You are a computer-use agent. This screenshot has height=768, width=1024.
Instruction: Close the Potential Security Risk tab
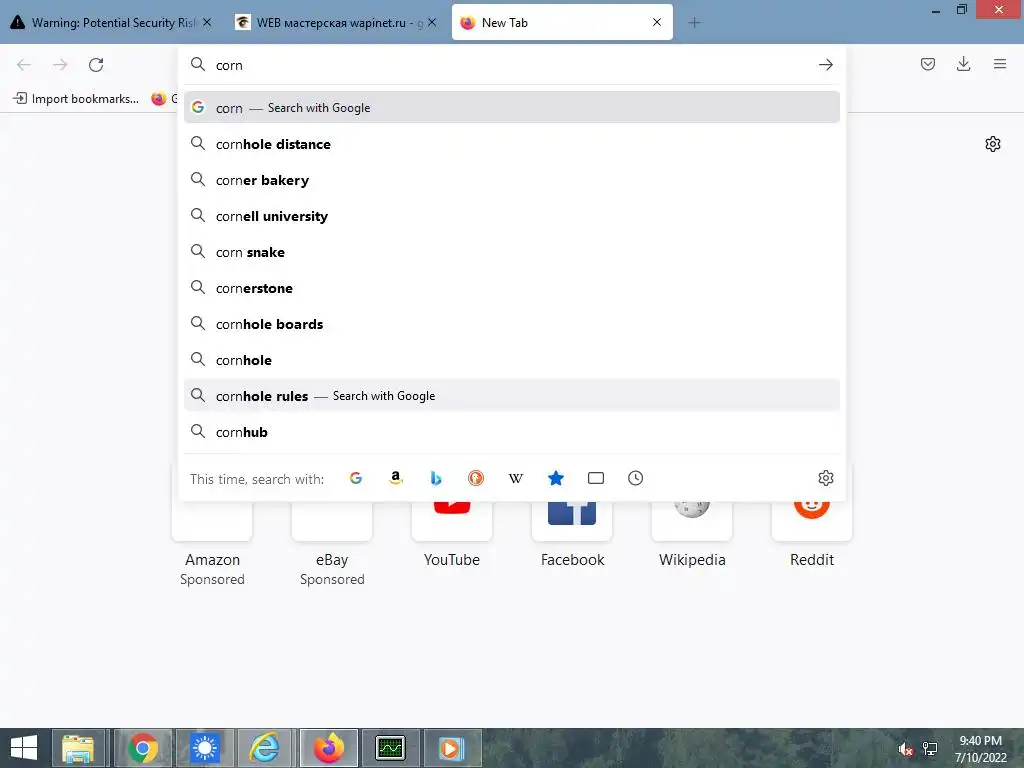pos(207,22)
